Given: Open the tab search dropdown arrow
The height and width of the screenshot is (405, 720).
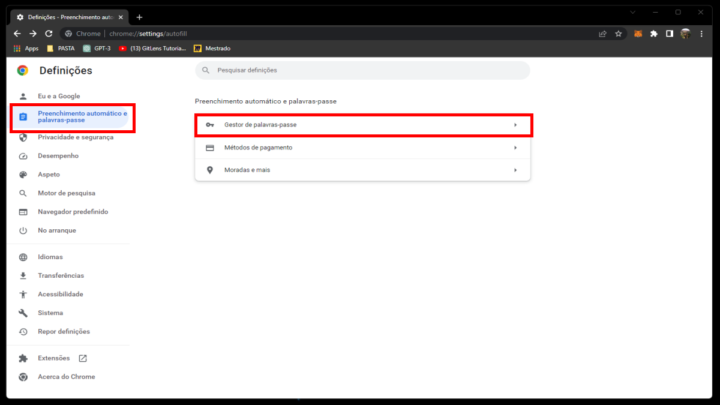Looking at the screenshot, I should 633,12.
